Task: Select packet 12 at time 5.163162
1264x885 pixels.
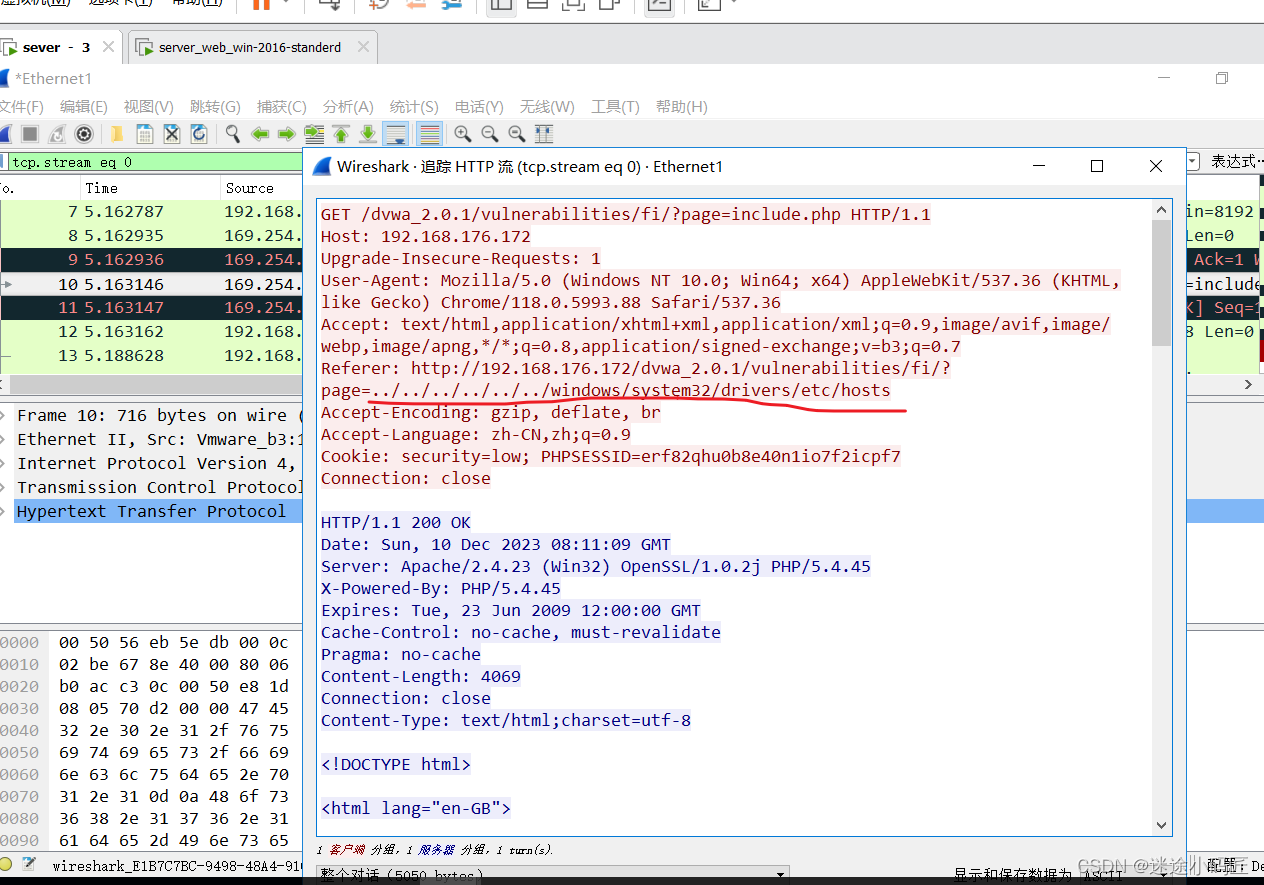Action: click(151, 331)
